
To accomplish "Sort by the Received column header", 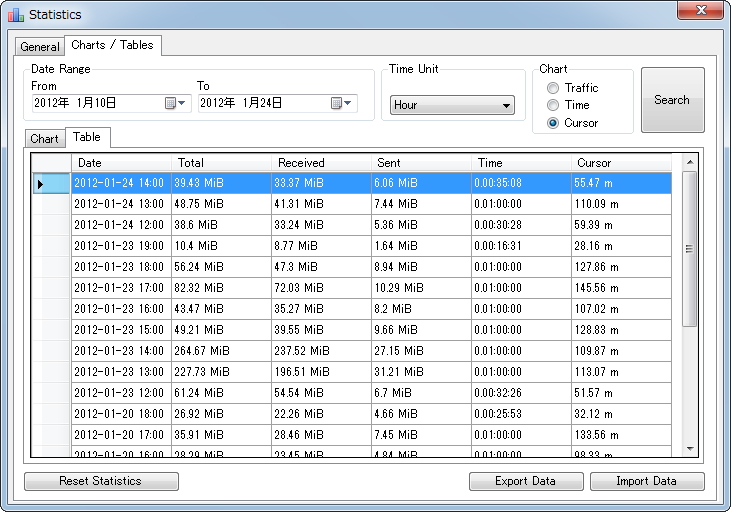I will coord(321,163).
